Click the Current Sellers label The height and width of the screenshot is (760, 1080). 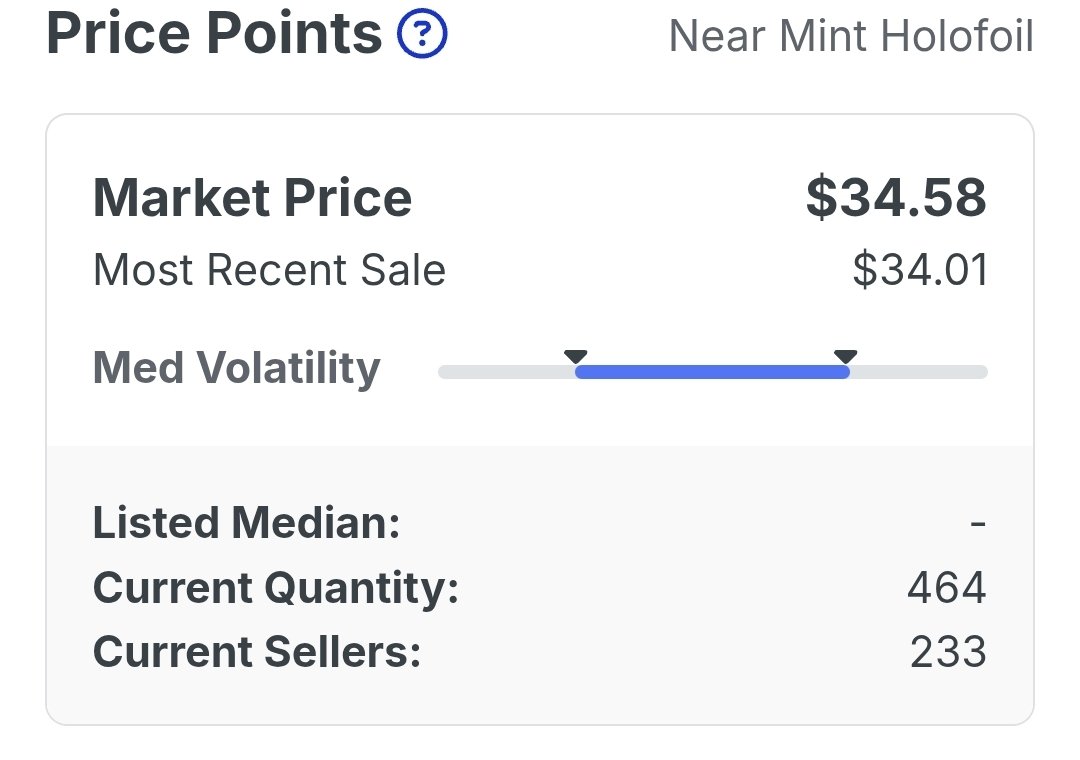(257, 652)
